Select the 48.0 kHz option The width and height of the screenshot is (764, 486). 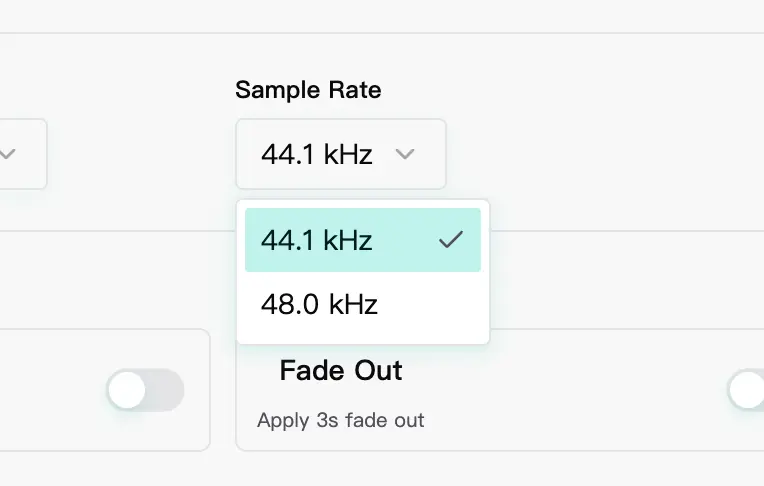coord(320,303)
